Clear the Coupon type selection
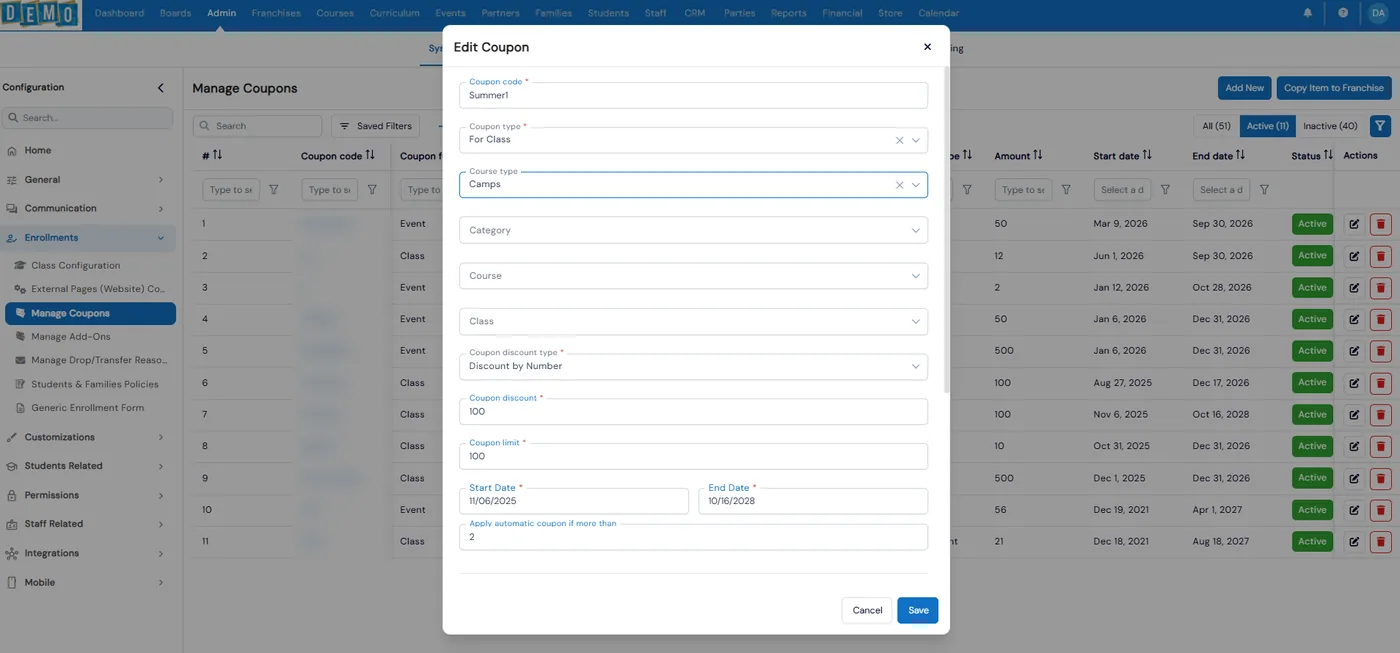 pos(899,140)
